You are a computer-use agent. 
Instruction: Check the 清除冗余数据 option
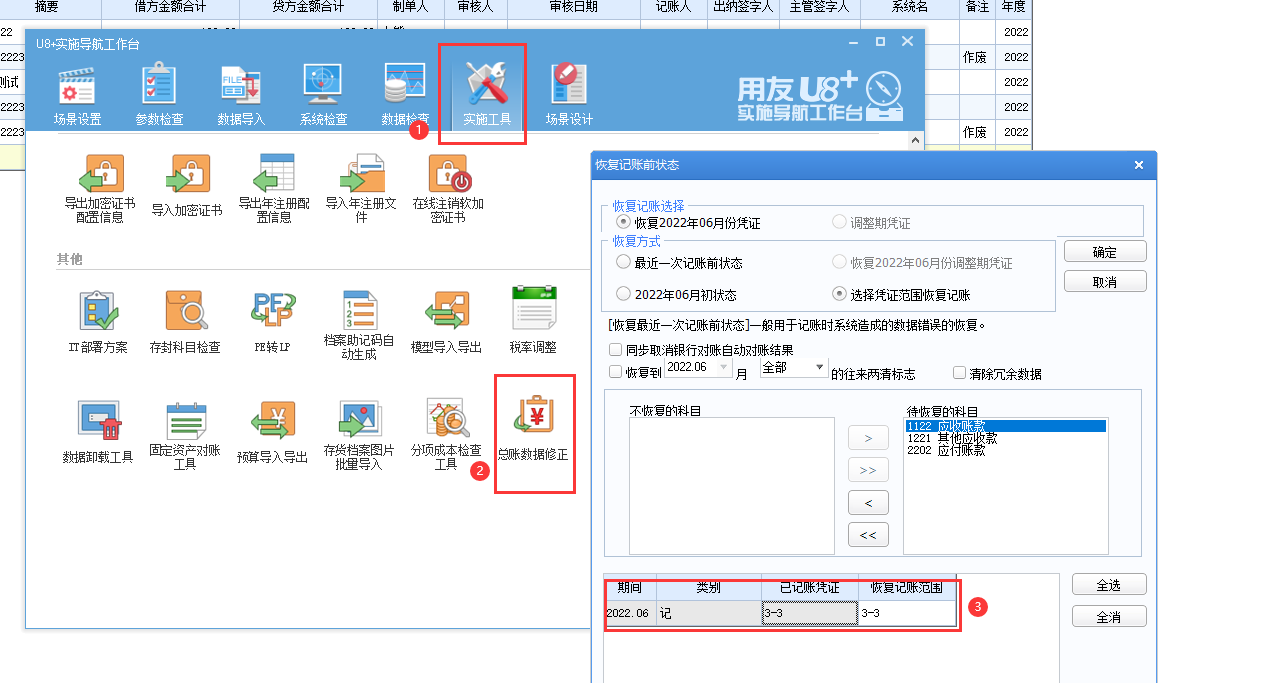pyautogui.click(x=959, y=373)
